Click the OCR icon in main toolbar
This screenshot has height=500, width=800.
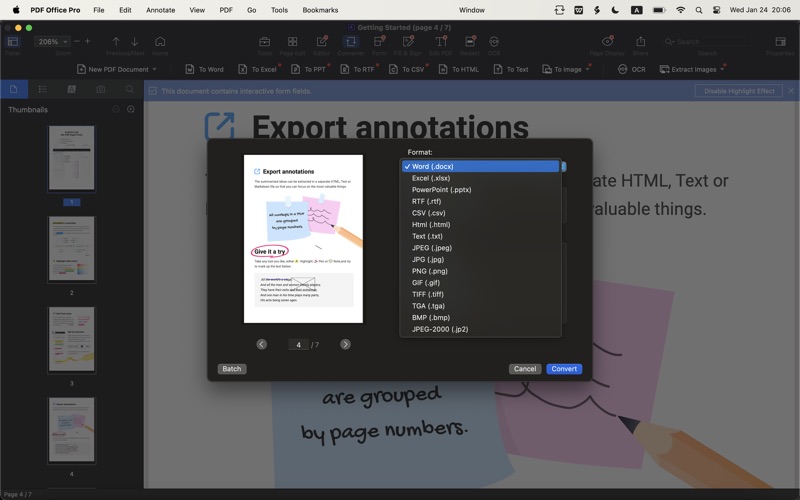pos(494,42)
